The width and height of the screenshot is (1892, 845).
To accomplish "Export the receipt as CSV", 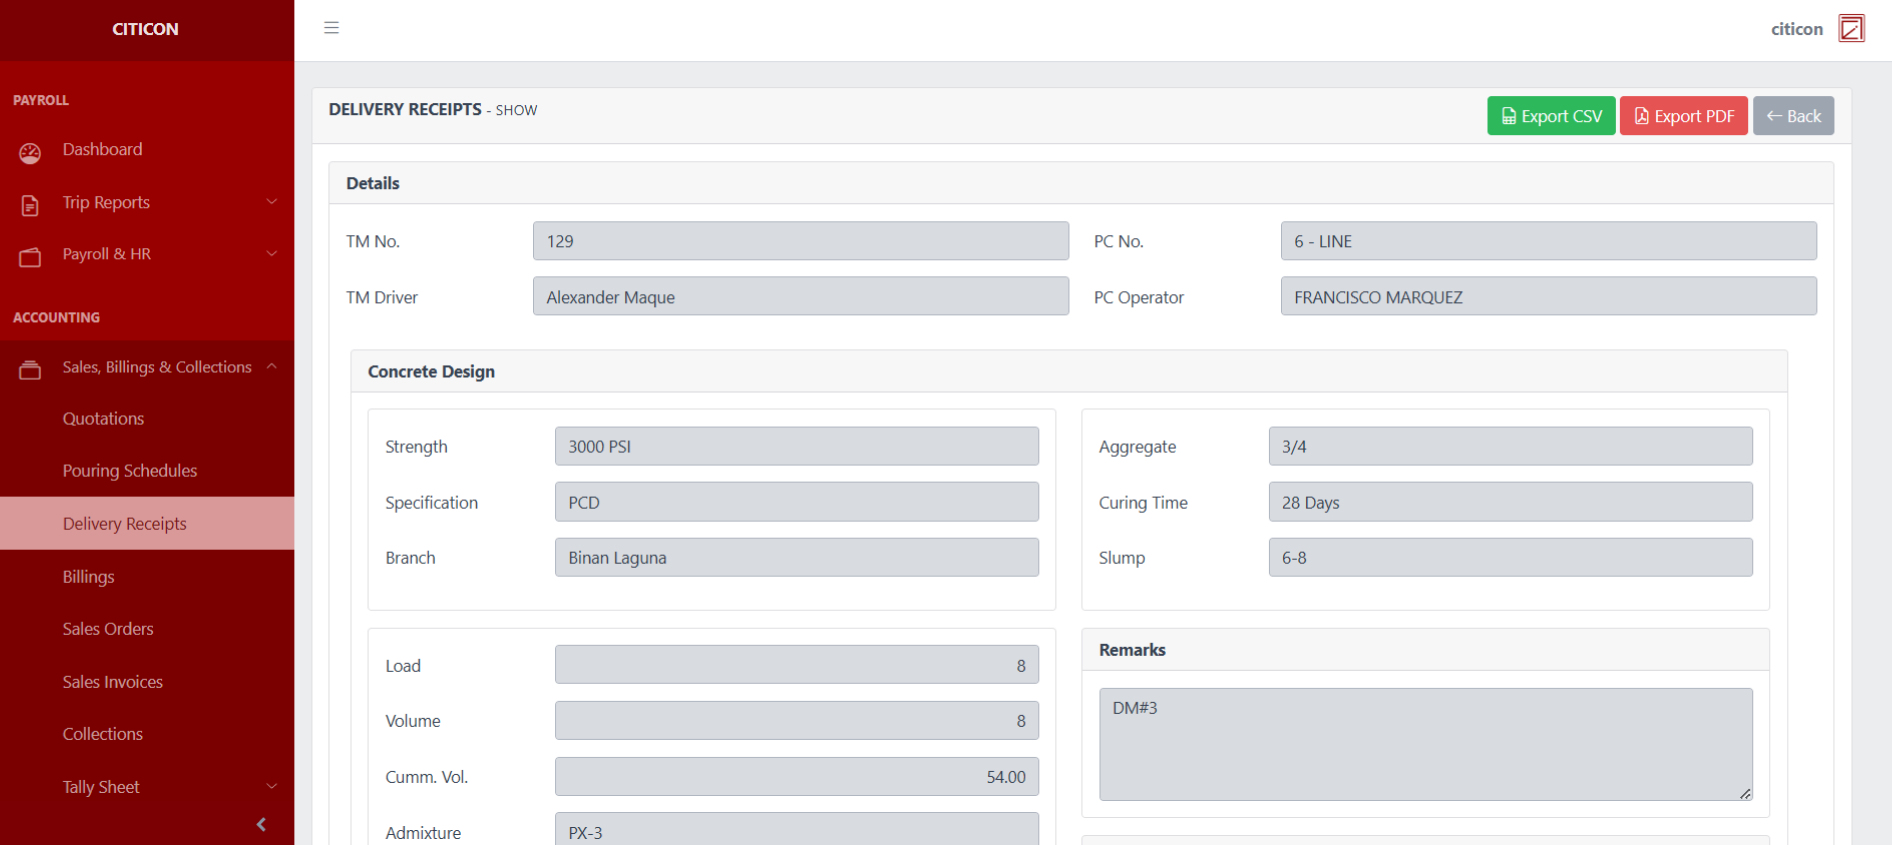I will (x=1550, y=116).
